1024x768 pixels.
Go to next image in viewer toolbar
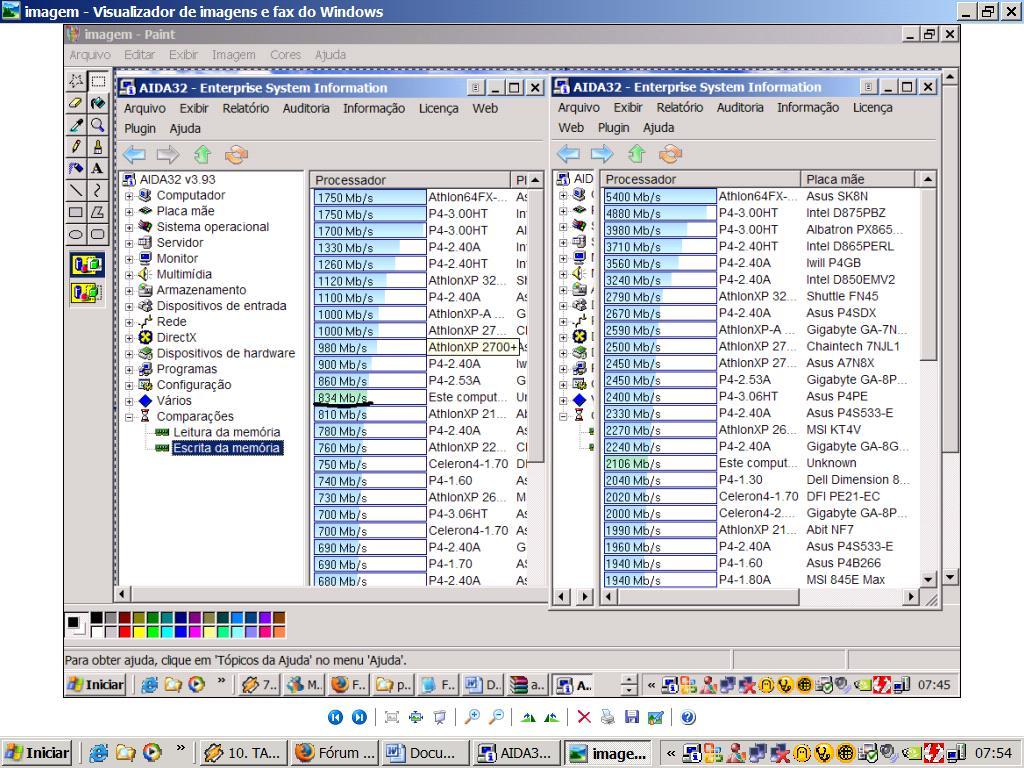(x=359, y=717)
